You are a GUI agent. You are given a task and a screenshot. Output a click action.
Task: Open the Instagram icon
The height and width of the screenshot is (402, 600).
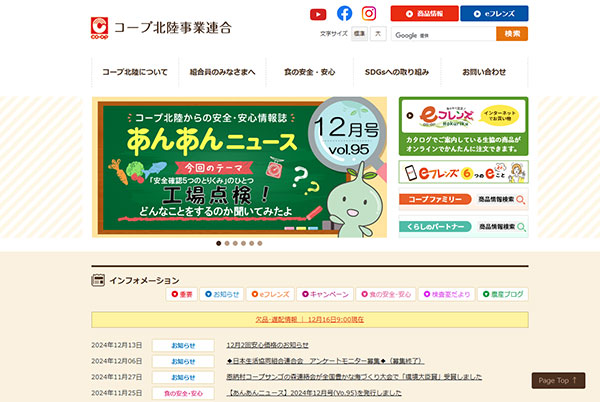[x=369, y=13]
